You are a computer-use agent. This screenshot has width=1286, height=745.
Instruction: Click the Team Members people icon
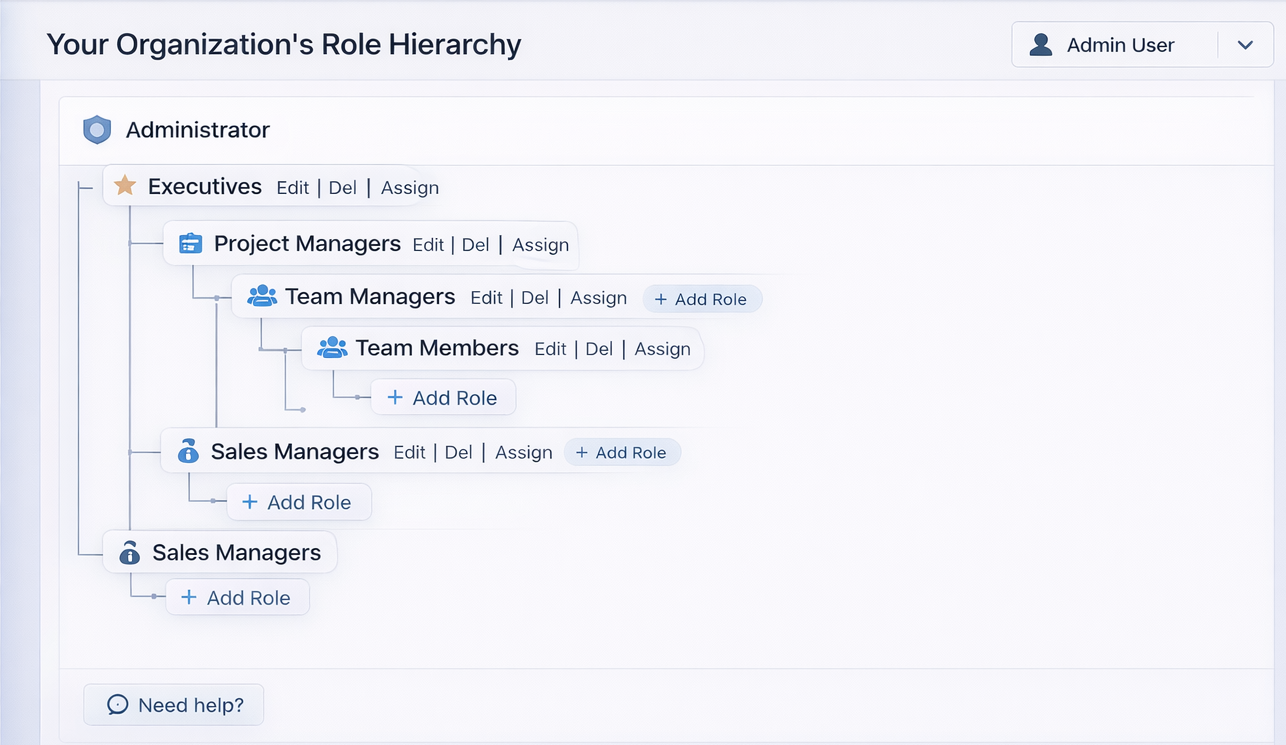click(332, 348)
